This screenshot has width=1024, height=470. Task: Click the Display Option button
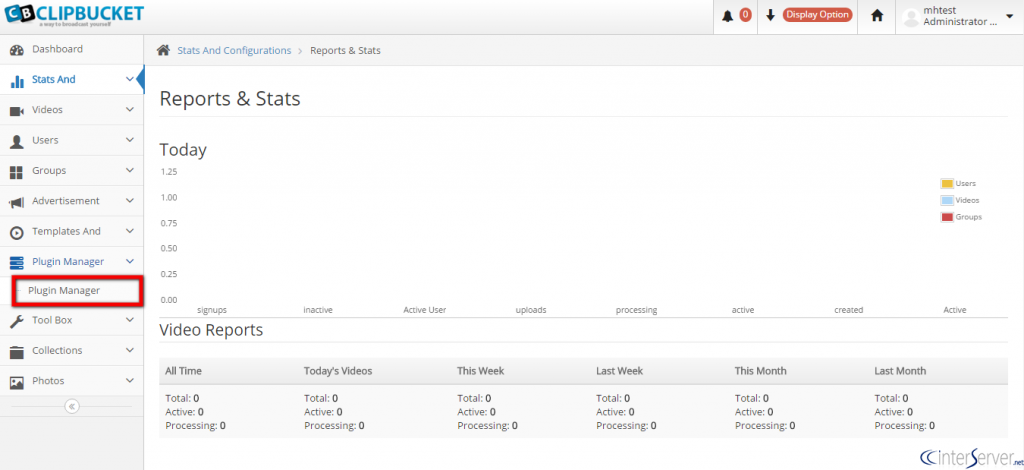click(x=817, y=15)
